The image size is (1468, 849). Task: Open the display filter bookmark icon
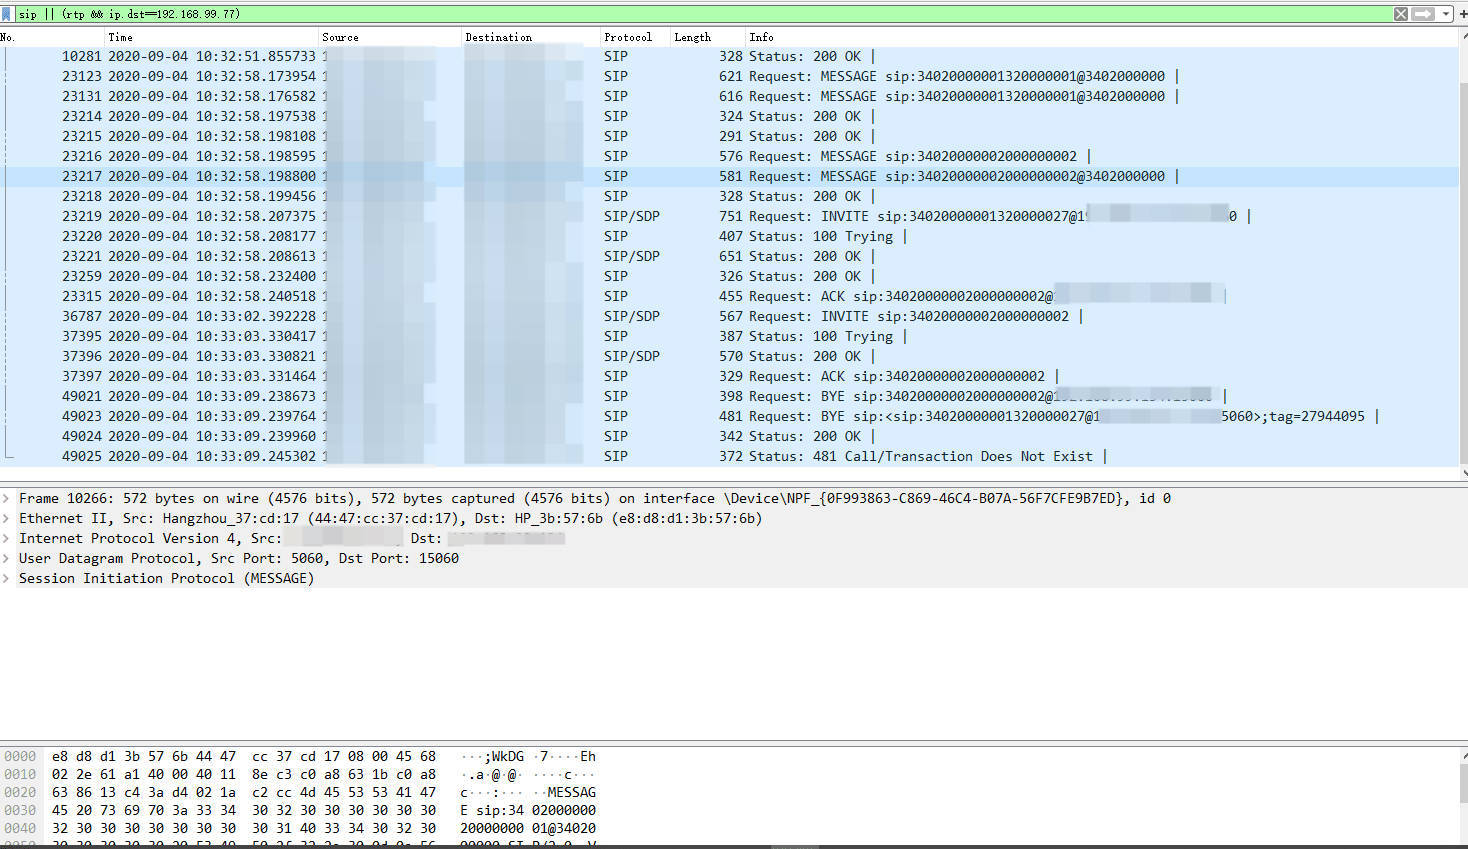pyautogui.click(x=7, y=14)
